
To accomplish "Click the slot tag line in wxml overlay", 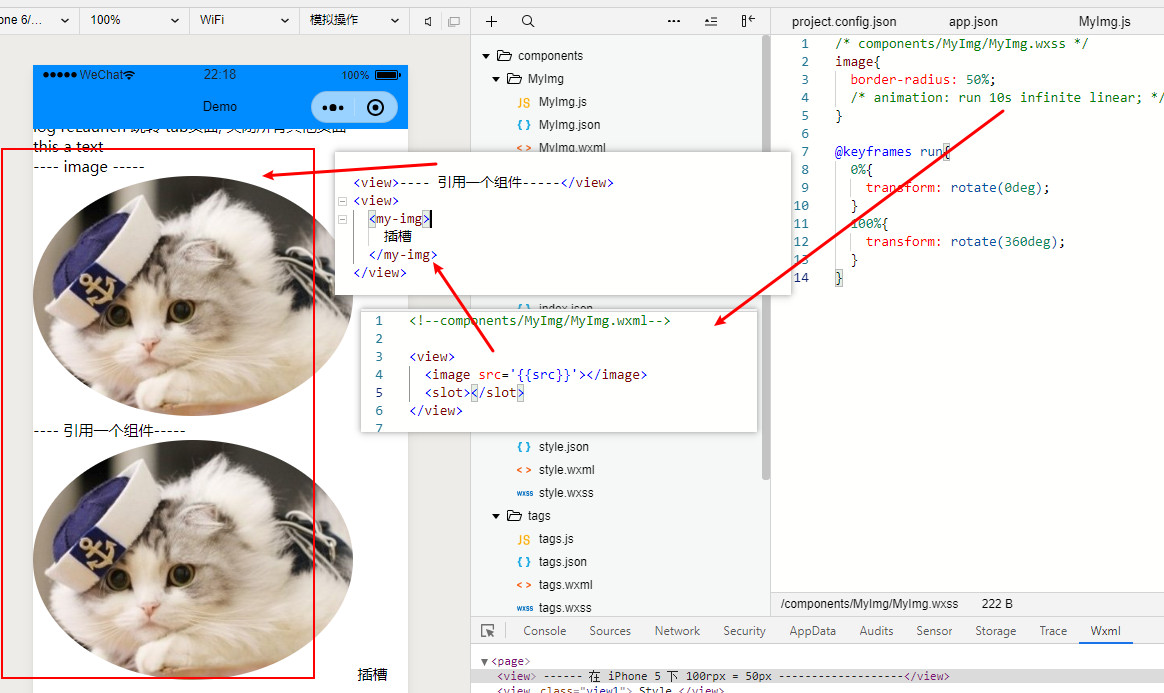I will [474, 393].
